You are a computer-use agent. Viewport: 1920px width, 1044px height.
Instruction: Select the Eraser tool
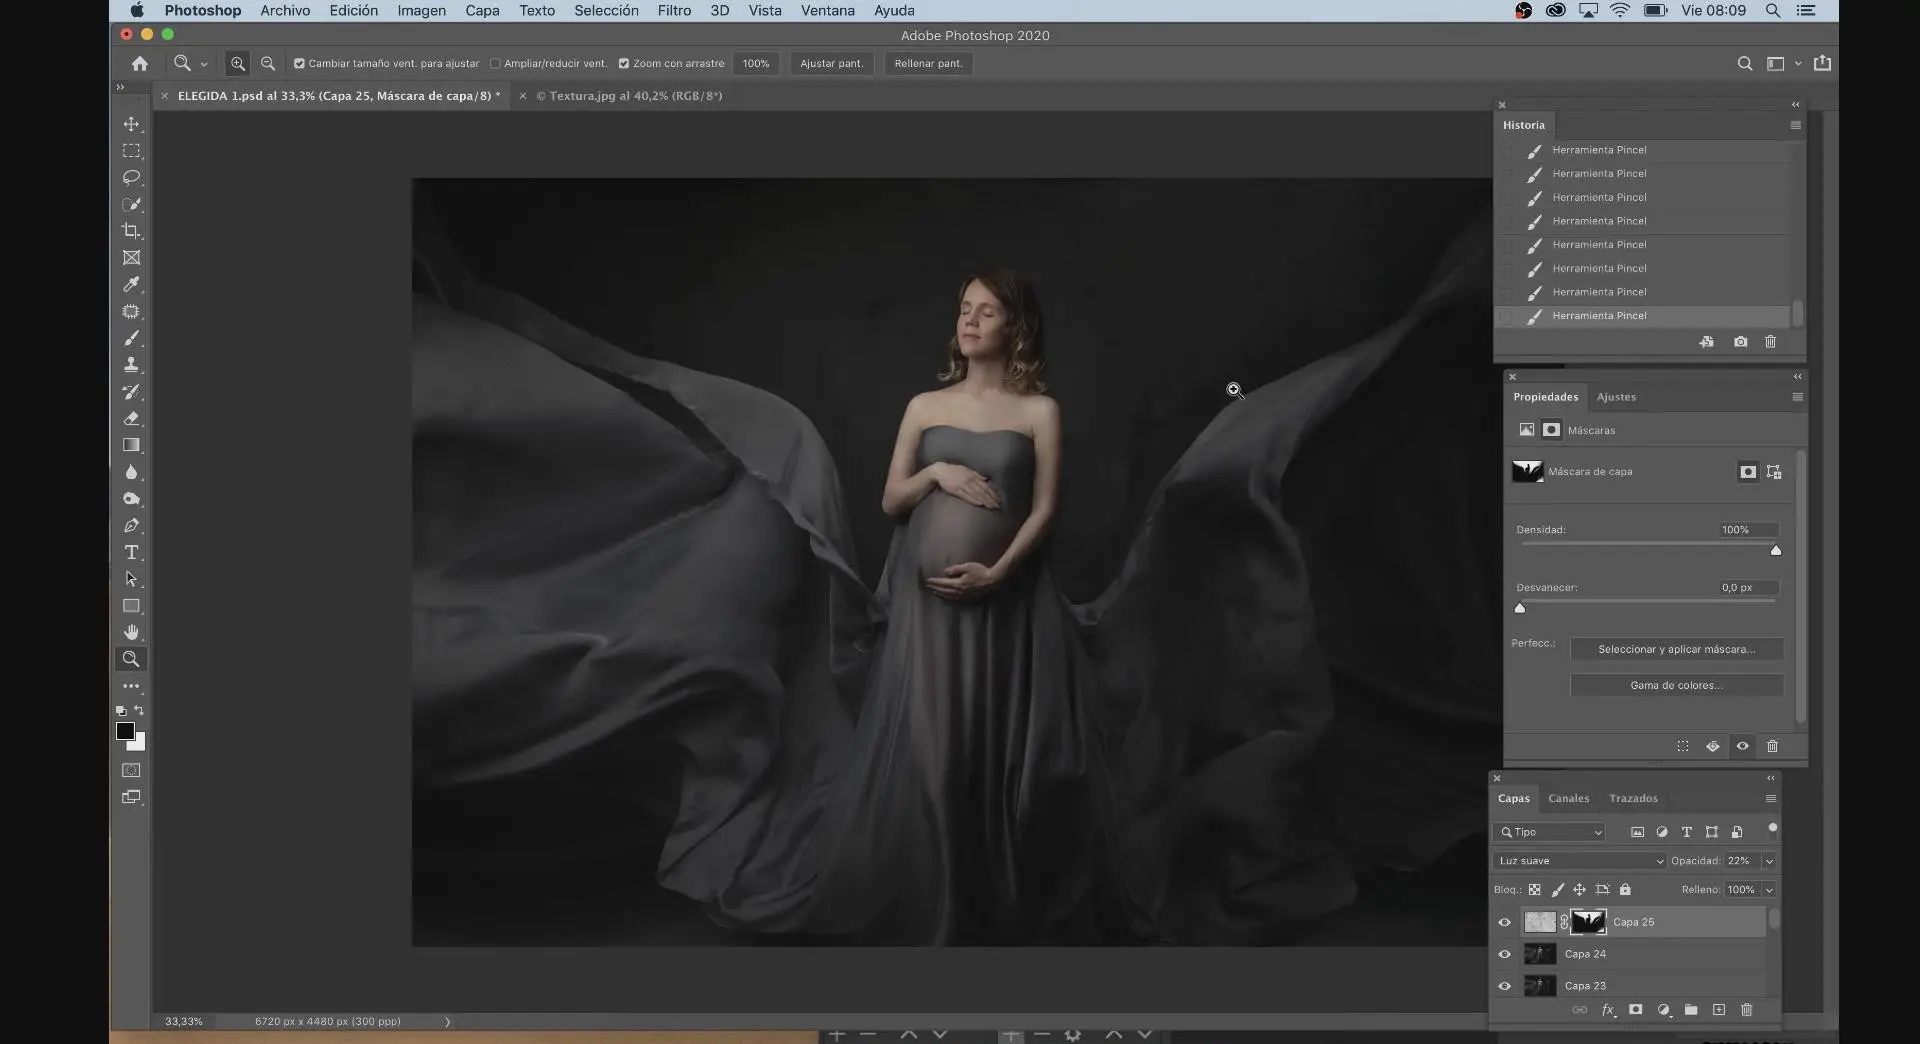[131, 419]
